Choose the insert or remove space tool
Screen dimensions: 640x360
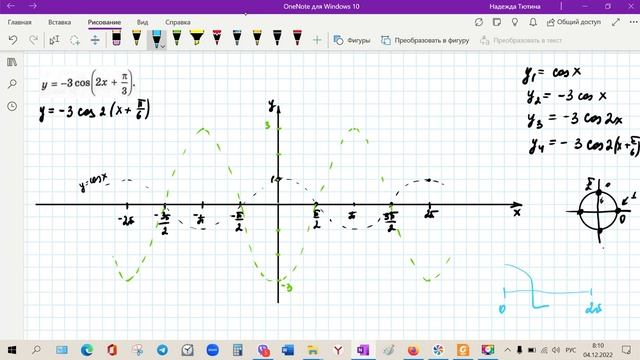click(95, 40)
